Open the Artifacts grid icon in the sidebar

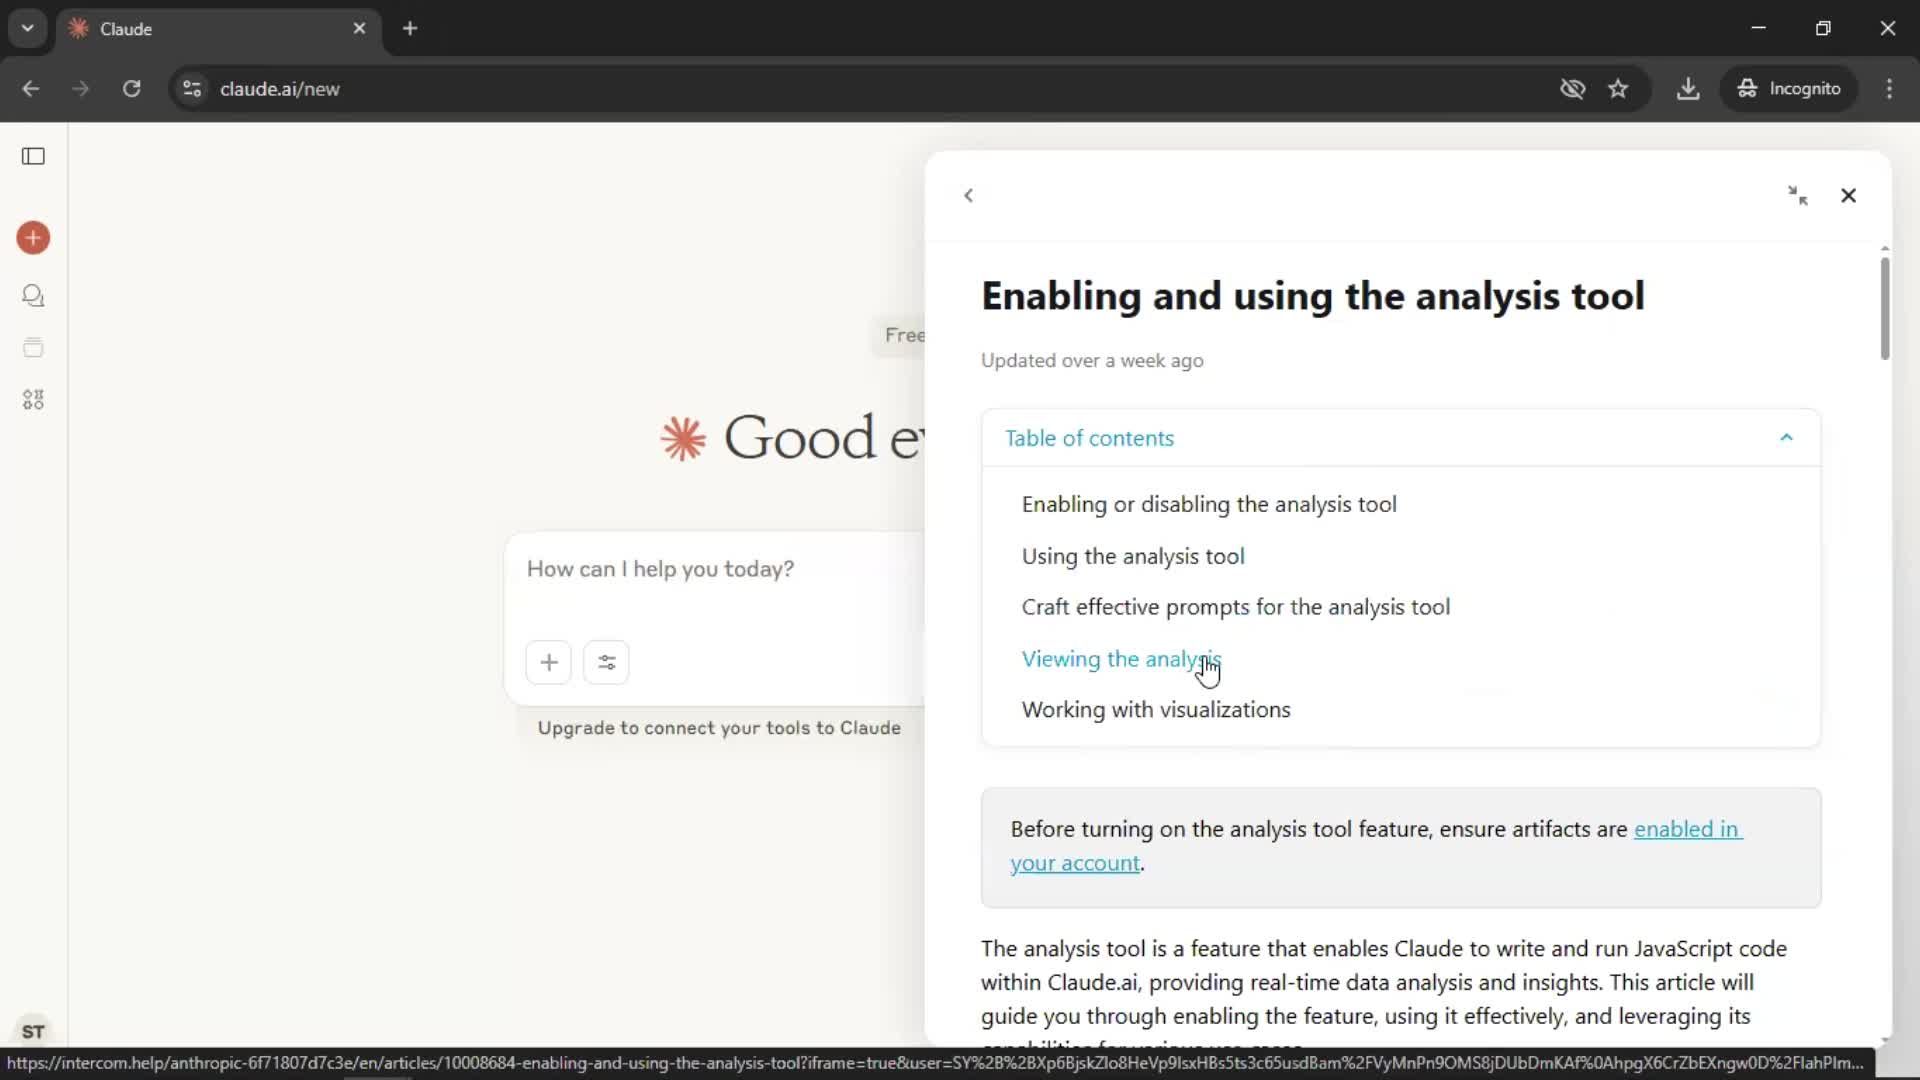point(33,400)
